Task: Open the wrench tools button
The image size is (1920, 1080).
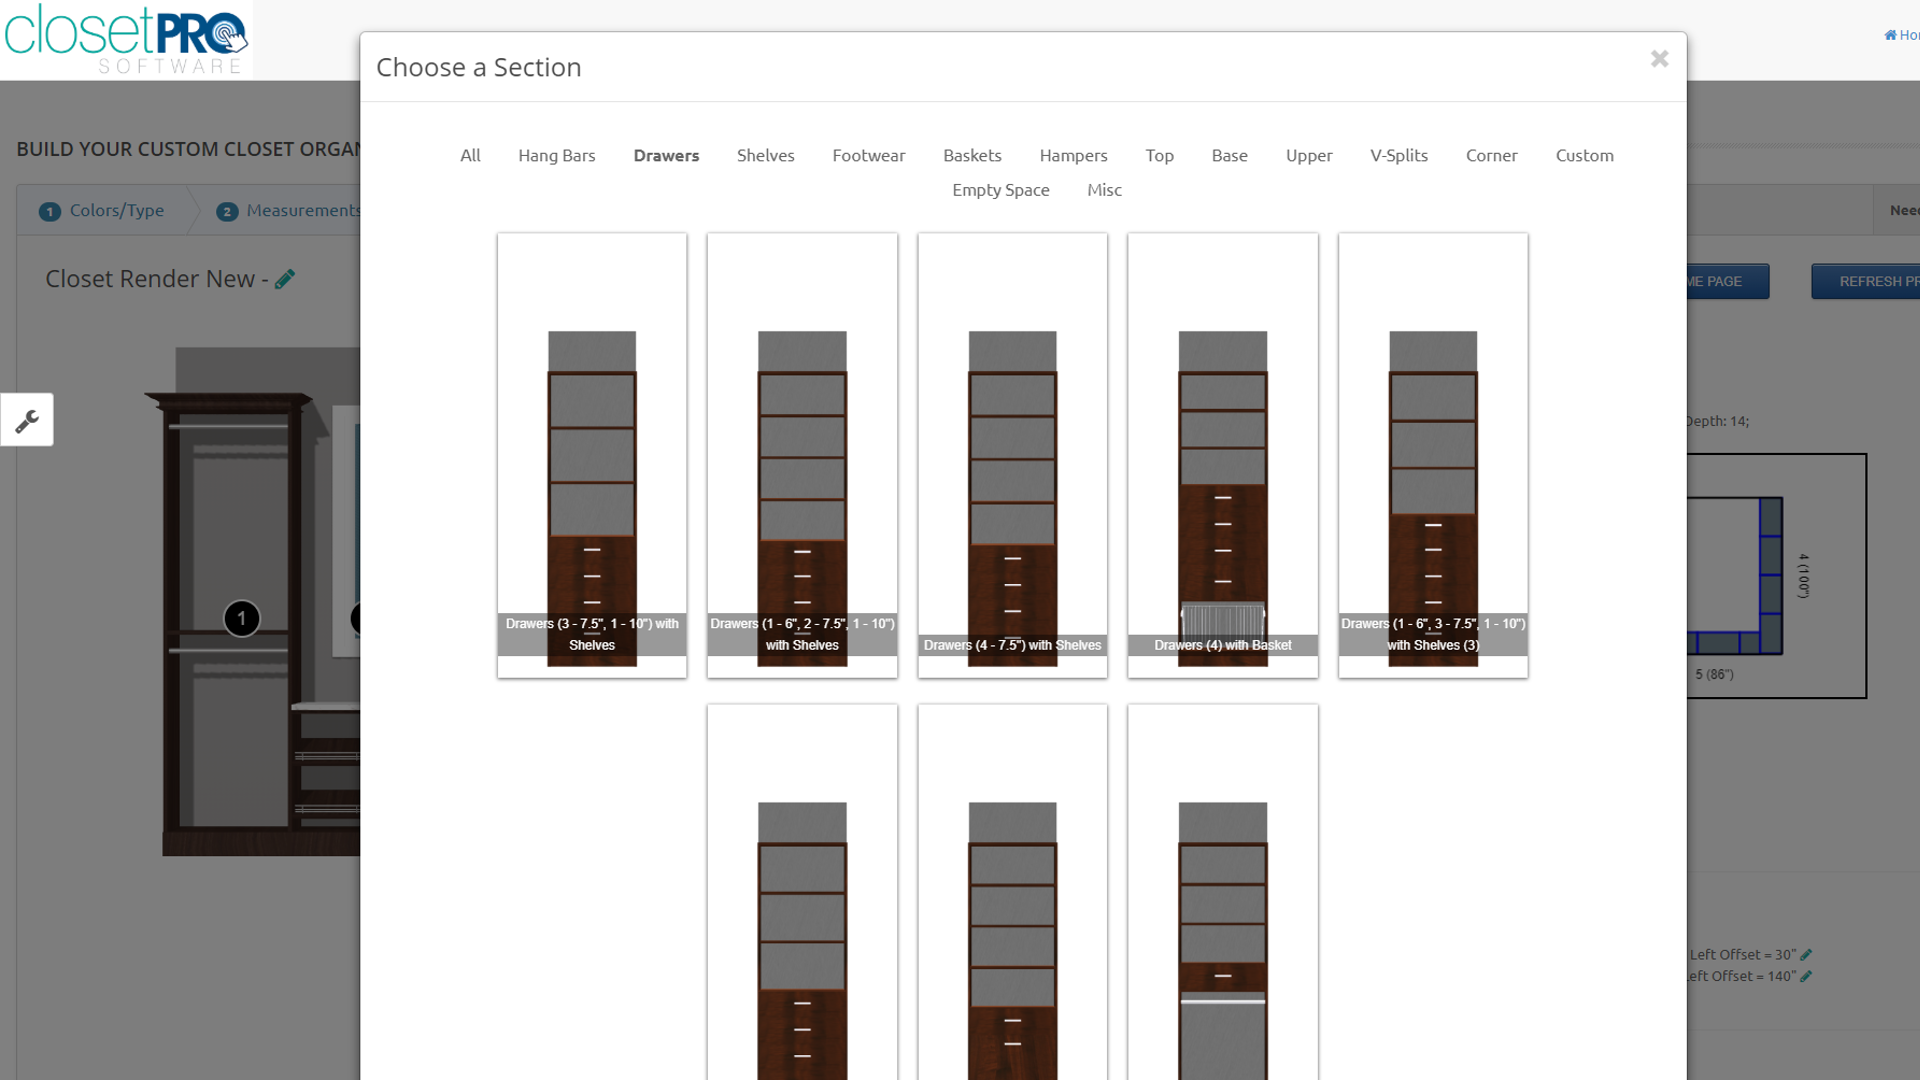Action: click(x=27, y=420)
